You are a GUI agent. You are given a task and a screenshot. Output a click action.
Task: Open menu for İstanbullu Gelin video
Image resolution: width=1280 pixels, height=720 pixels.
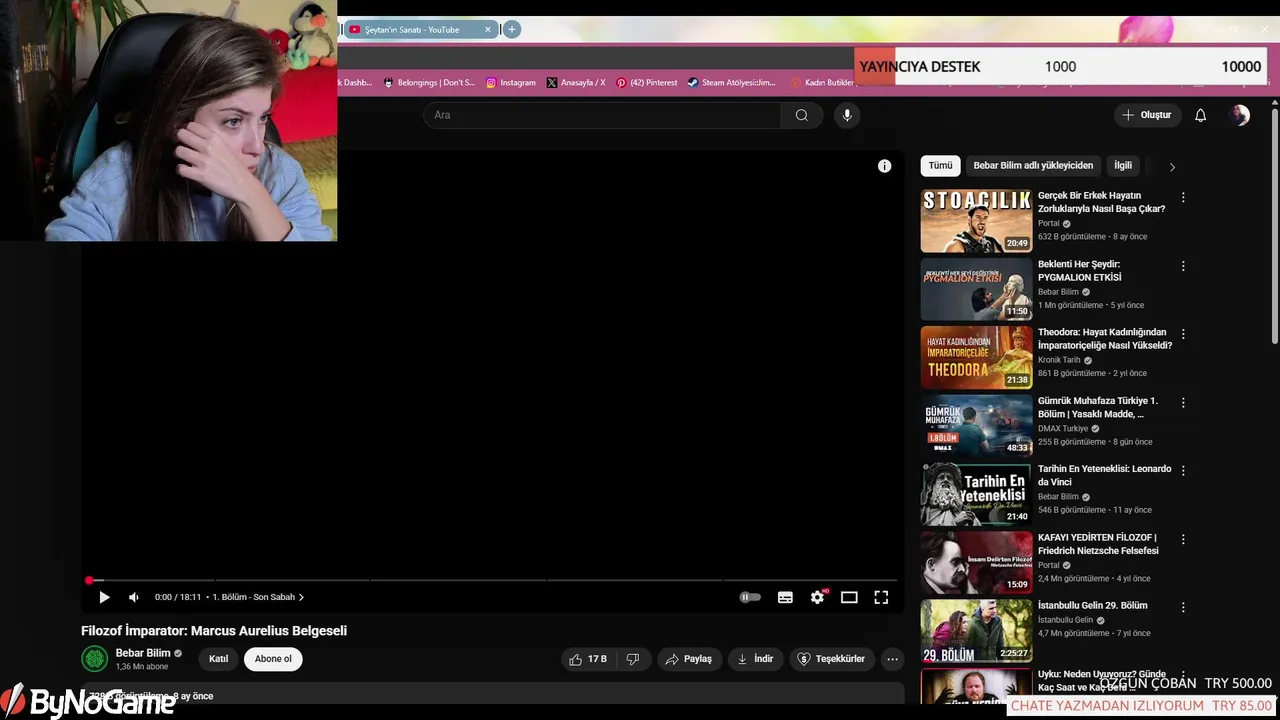1183,607
